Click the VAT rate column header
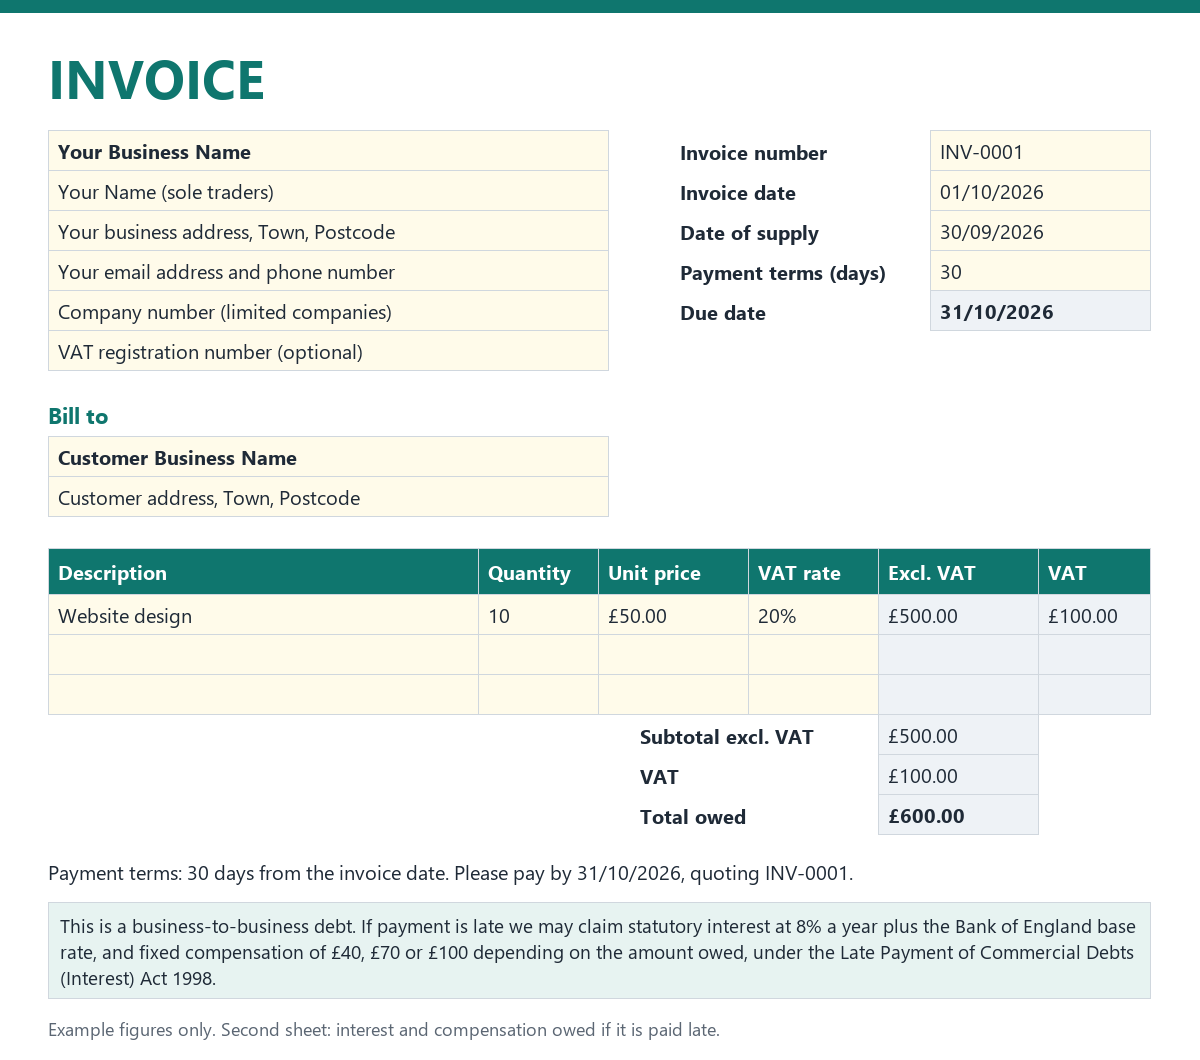Screen dimensions: 1200x1060 coord(813,572)
